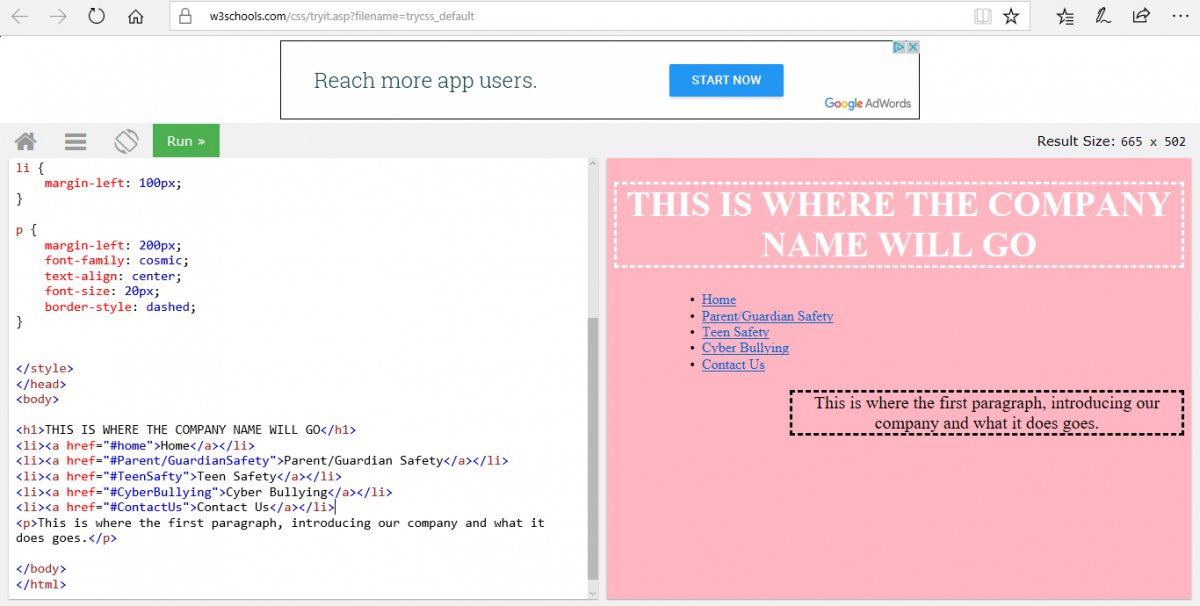The height and width of the screenshot is (606, 1200).
Task: Open the W3Schools hamburger menu
Action: click(x=75, y=141)
